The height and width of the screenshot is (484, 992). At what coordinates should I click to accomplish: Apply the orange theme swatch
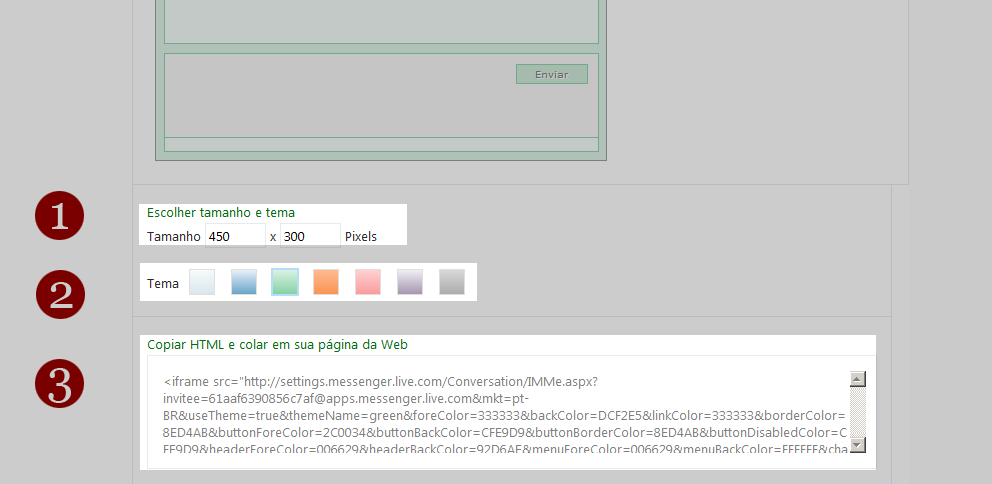click(326, 282)
